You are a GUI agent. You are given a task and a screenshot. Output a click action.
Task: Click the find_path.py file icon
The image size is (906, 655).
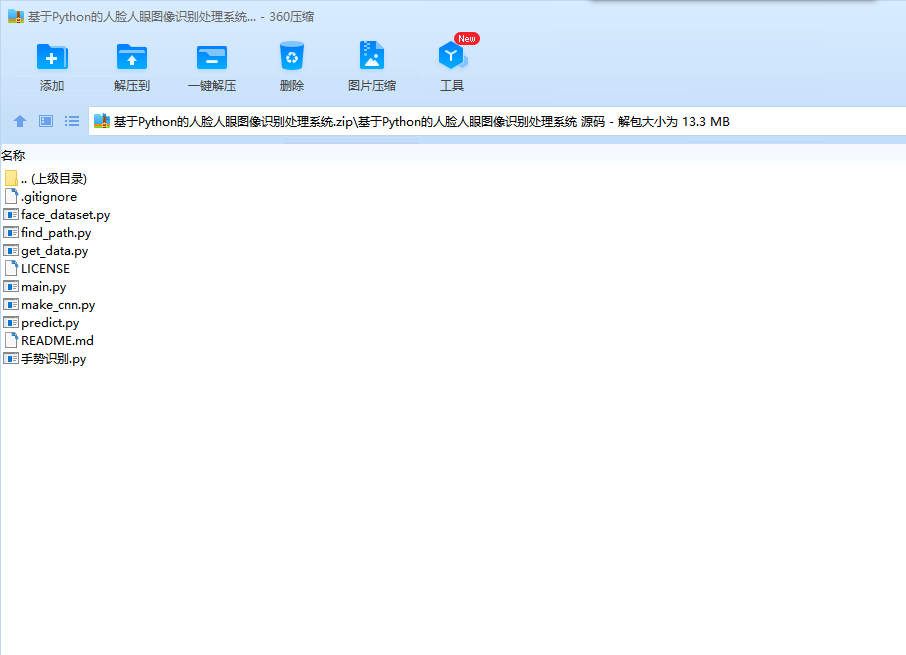[11, 232]
